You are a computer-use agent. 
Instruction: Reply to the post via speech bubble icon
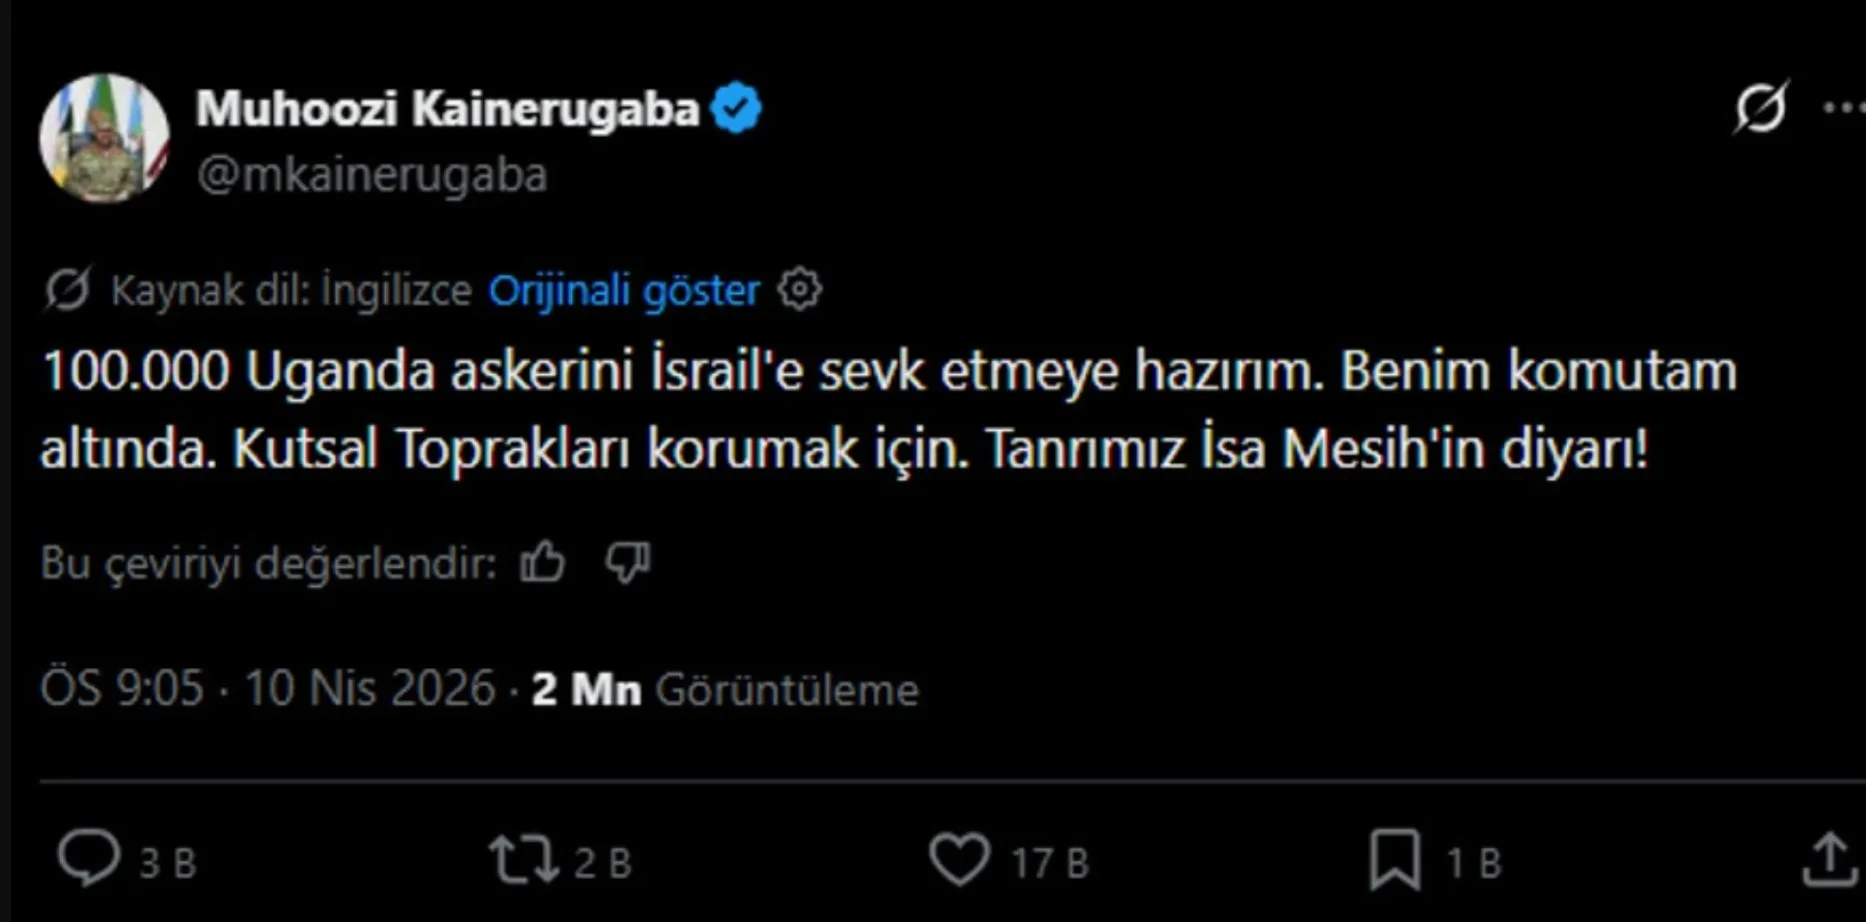tap(89, 859)
